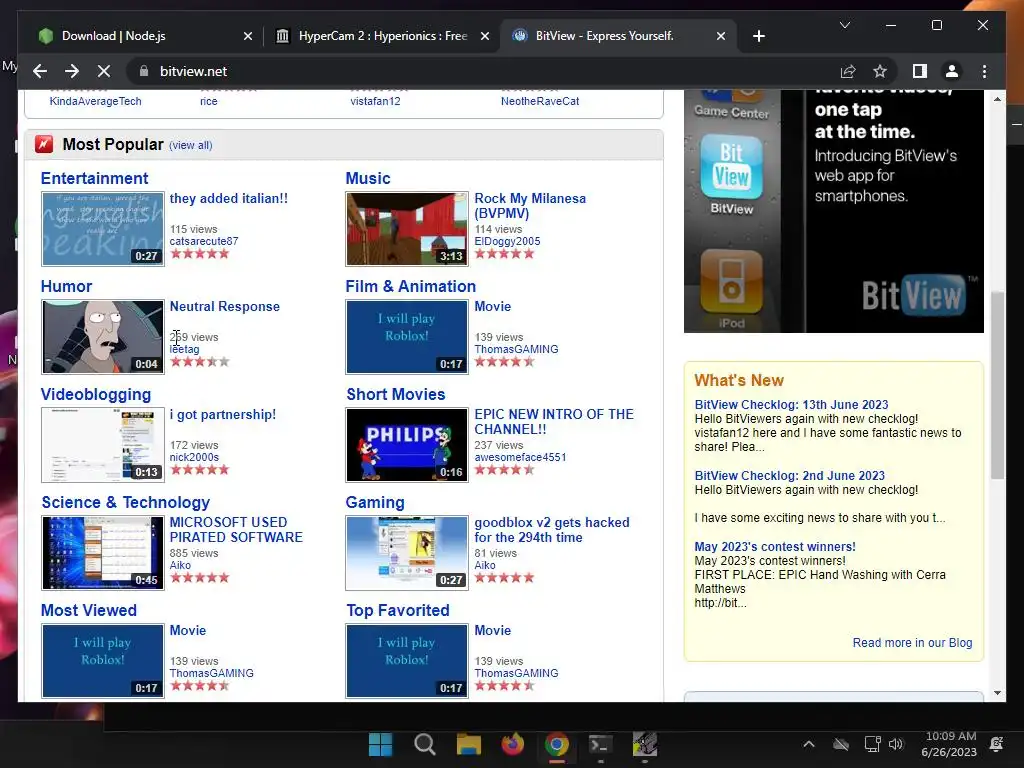Close the BitView tab
Viewport: 1024px width, 768px height.
720,37
